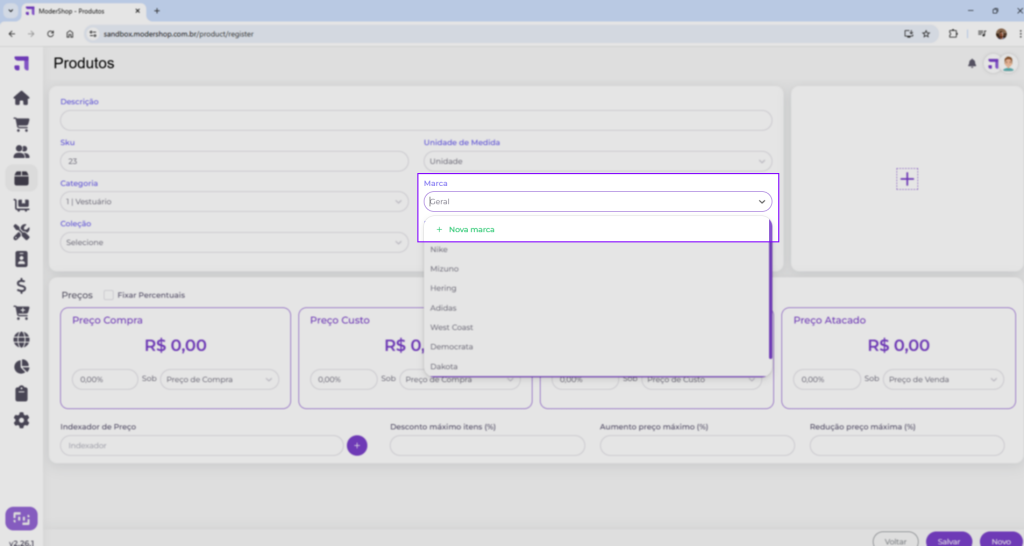Click the Nova marca option

pos(471,230)
